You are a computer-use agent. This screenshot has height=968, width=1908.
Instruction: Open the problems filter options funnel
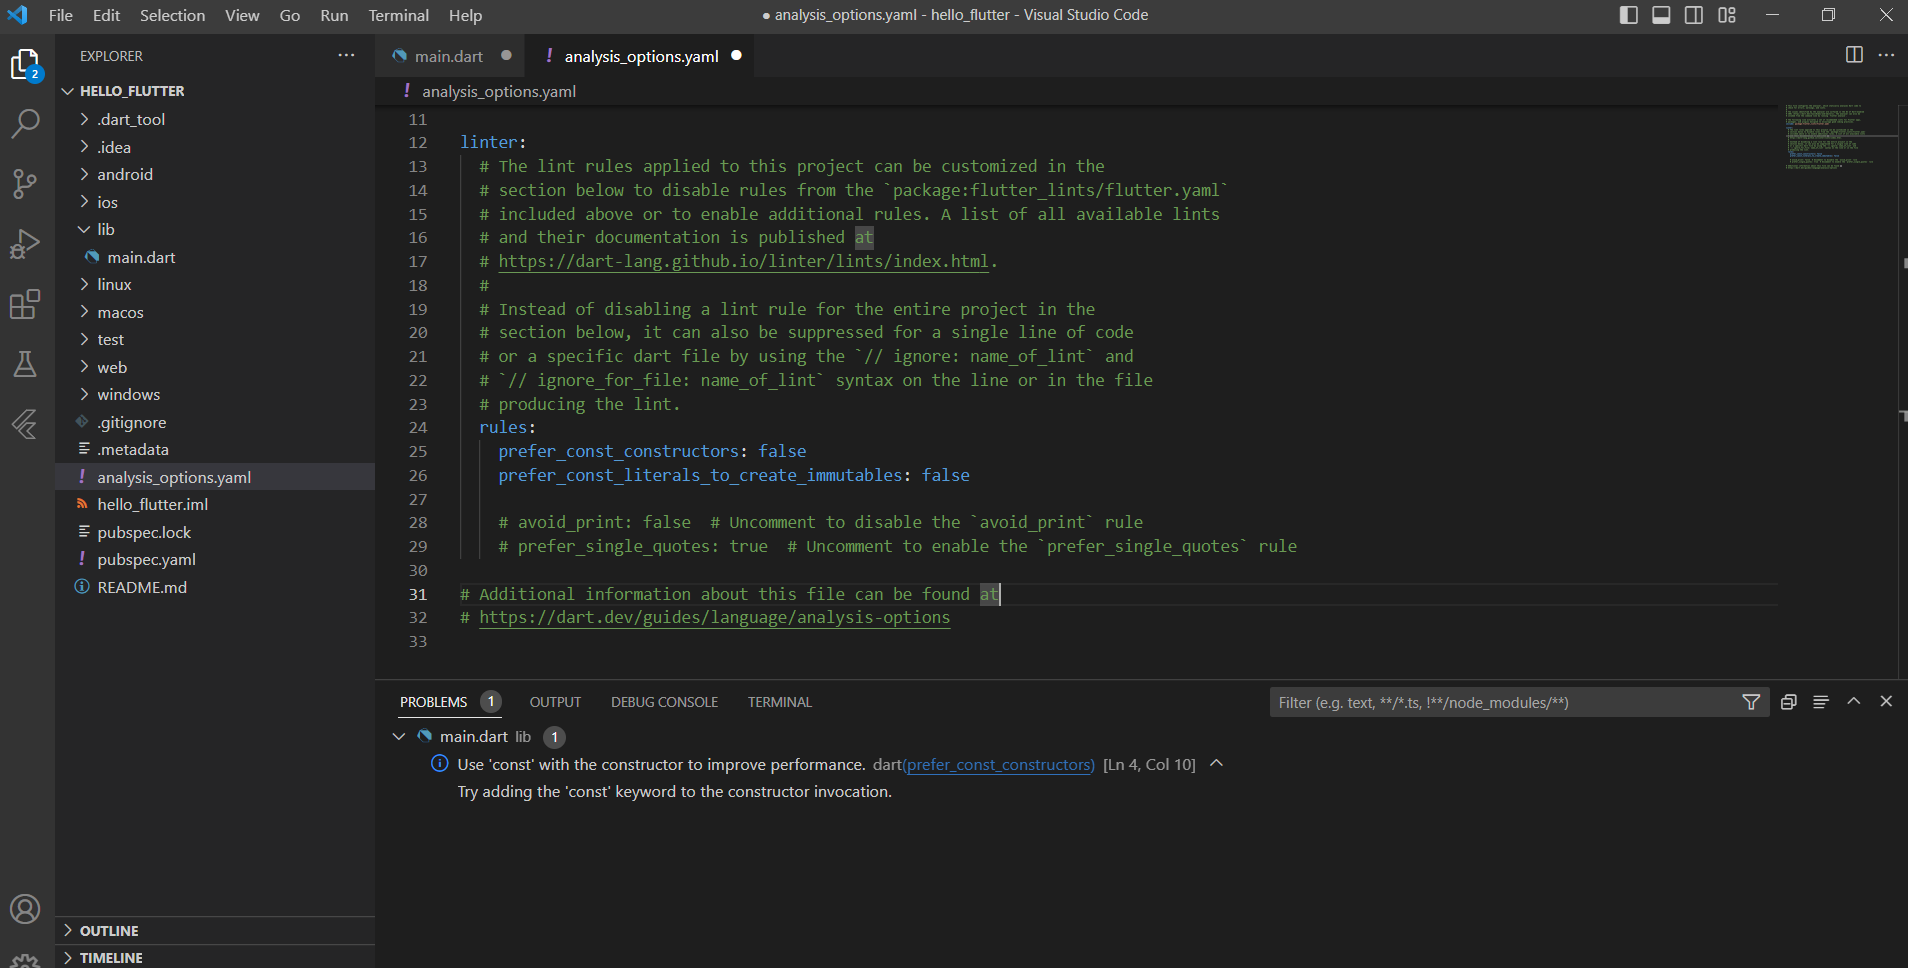click(1751, 702)
